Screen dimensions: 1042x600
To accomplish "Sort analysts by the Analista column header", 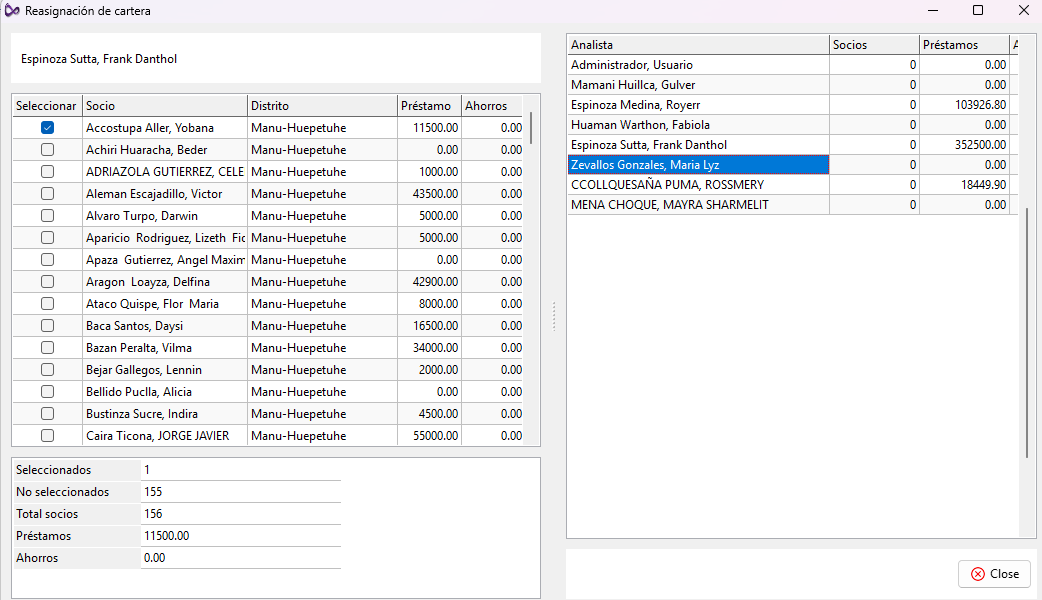I will click(698, 45).
